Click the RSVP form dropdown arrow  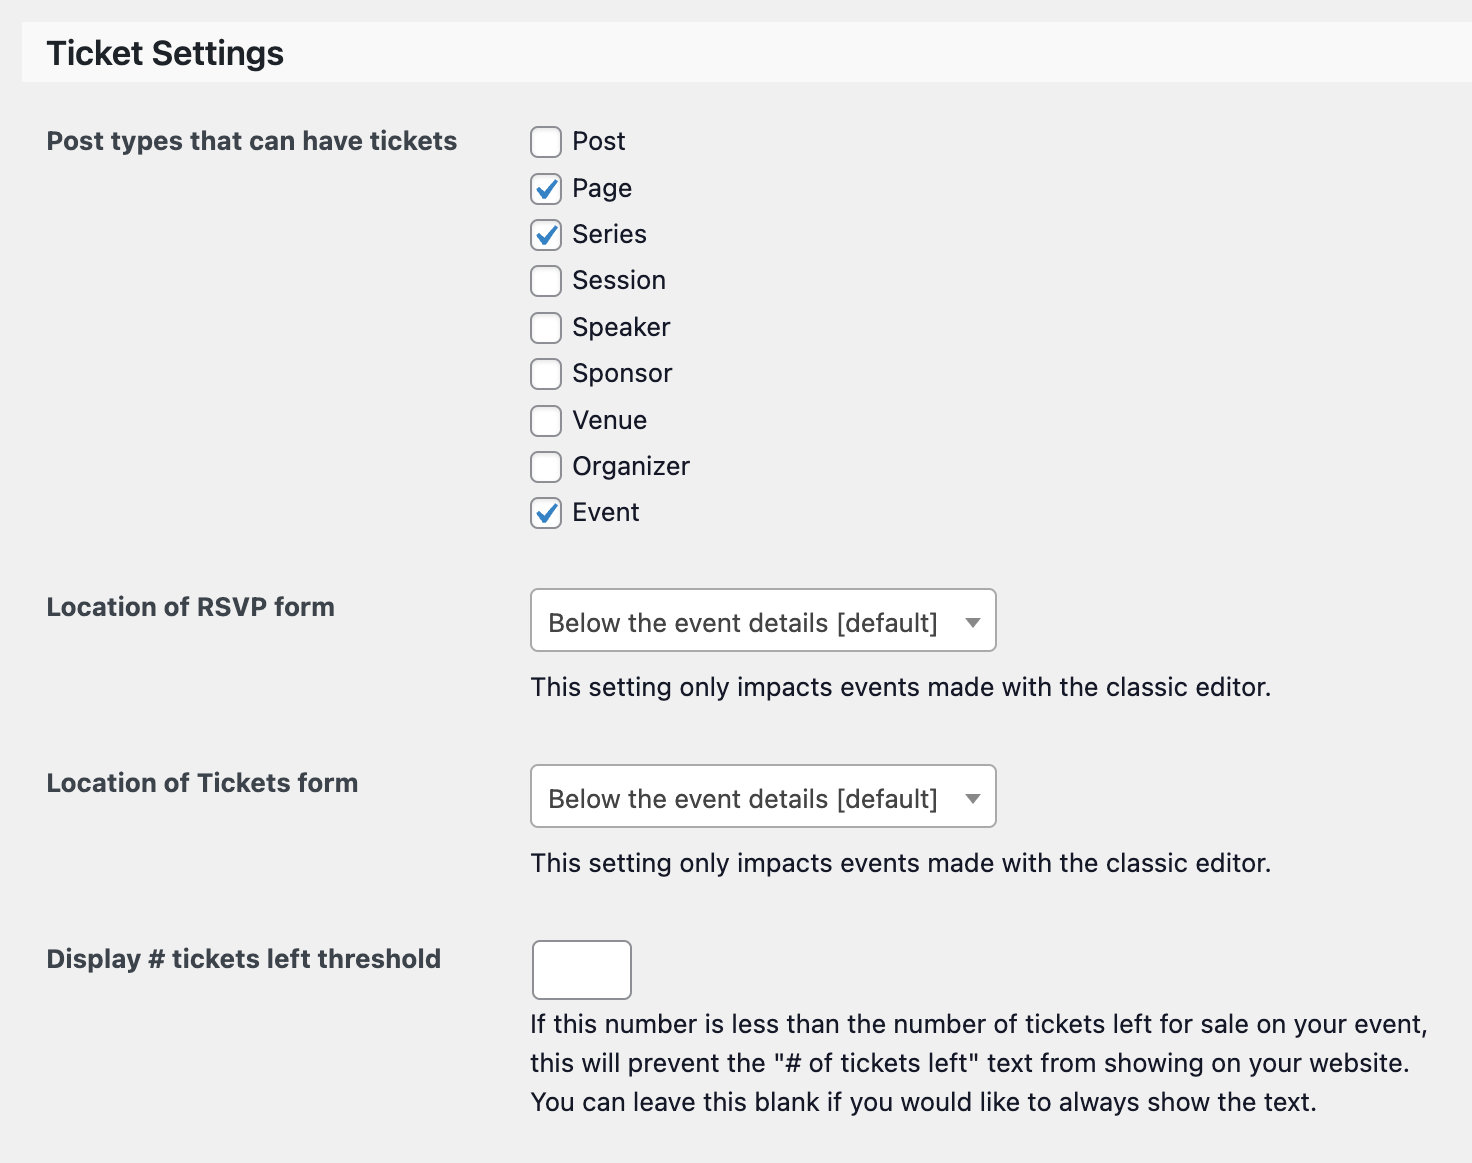pos(972,622)
